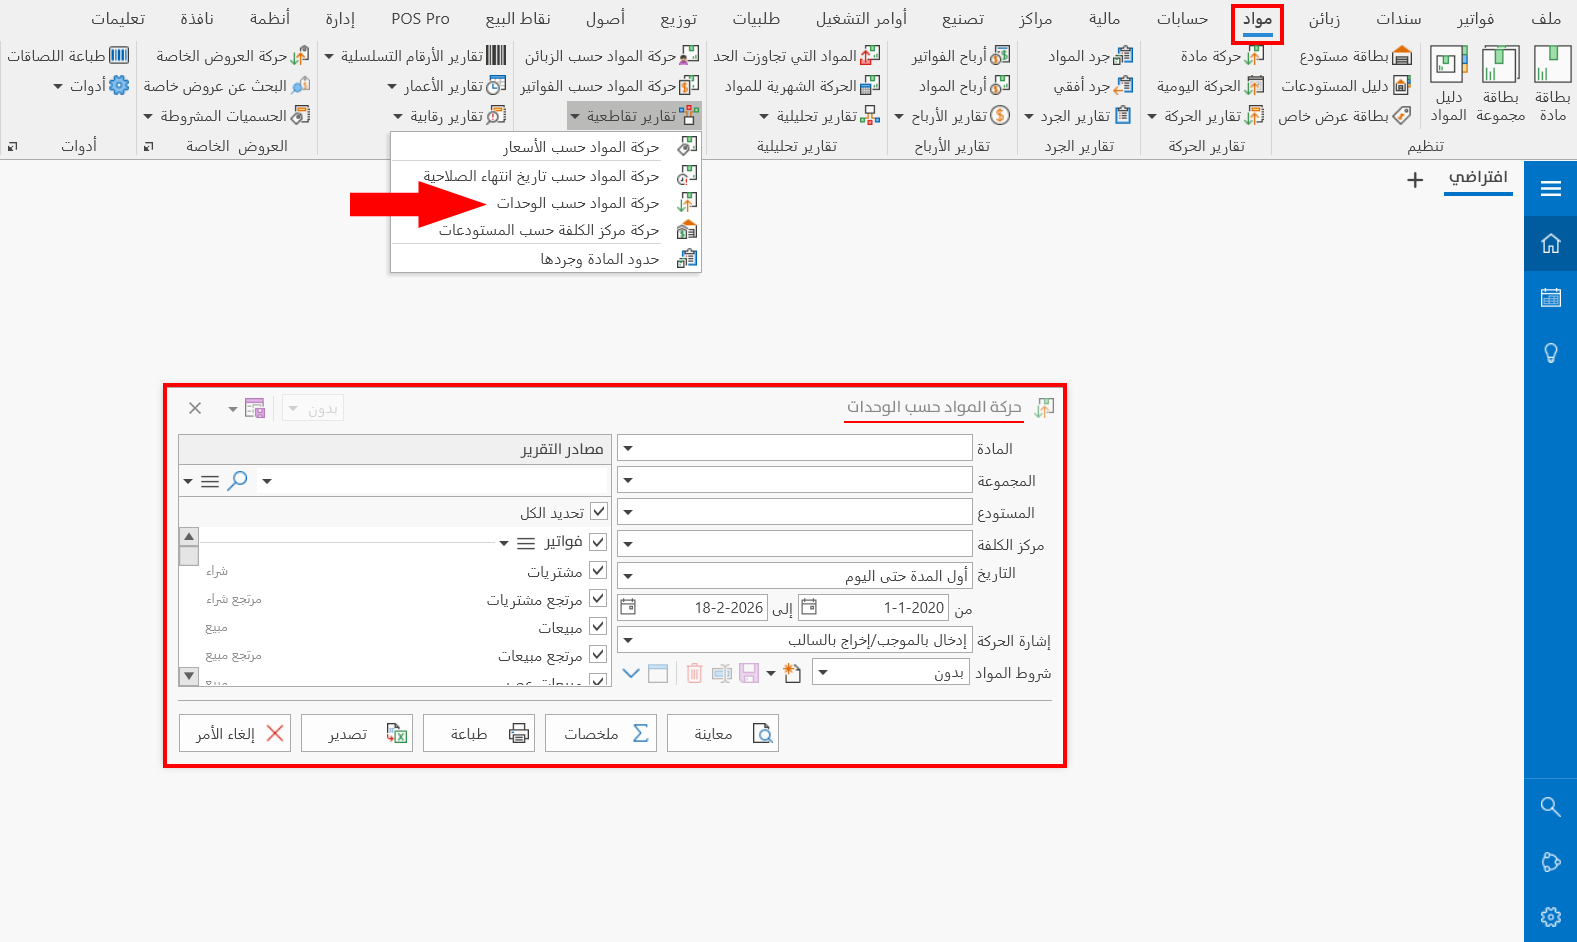Expand conditions with the blue chevron icon

point(631,673)
